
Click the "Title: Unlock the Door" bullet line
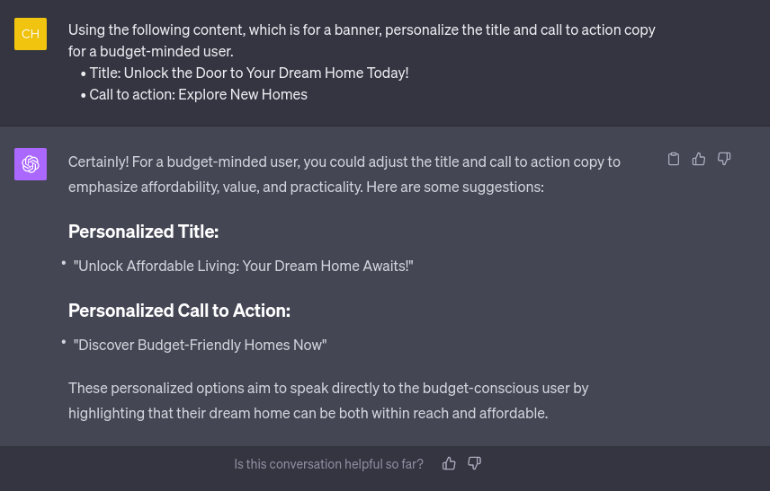coord(249,73)
